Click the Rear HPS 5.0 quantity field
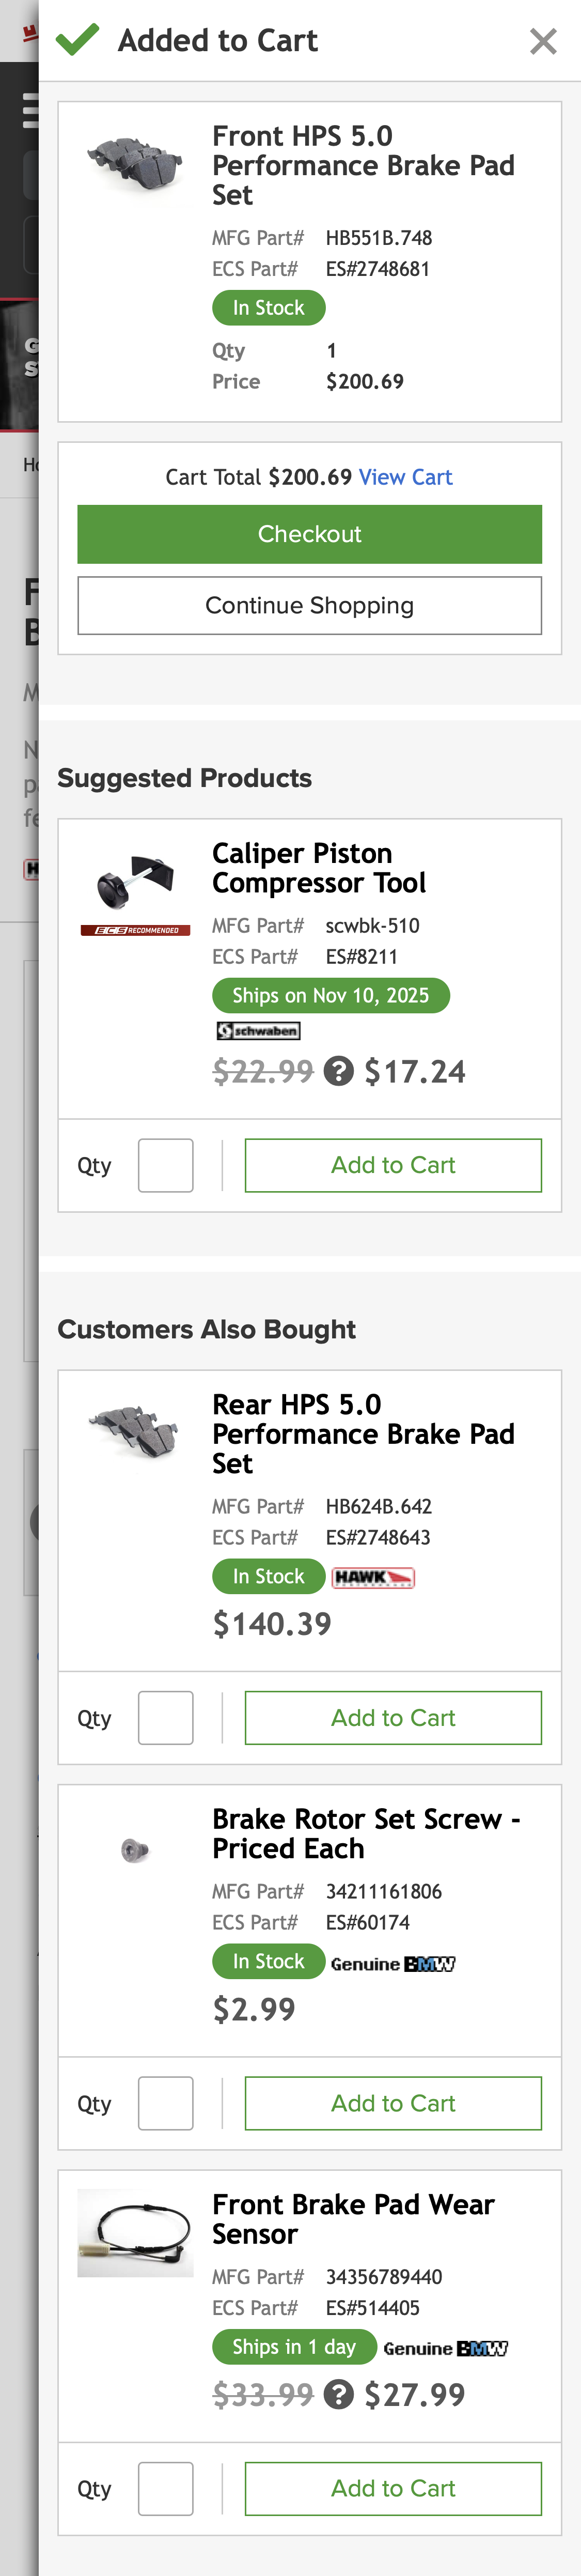The height and width of the screenshot is (2576, 581). click(166, 1718)
